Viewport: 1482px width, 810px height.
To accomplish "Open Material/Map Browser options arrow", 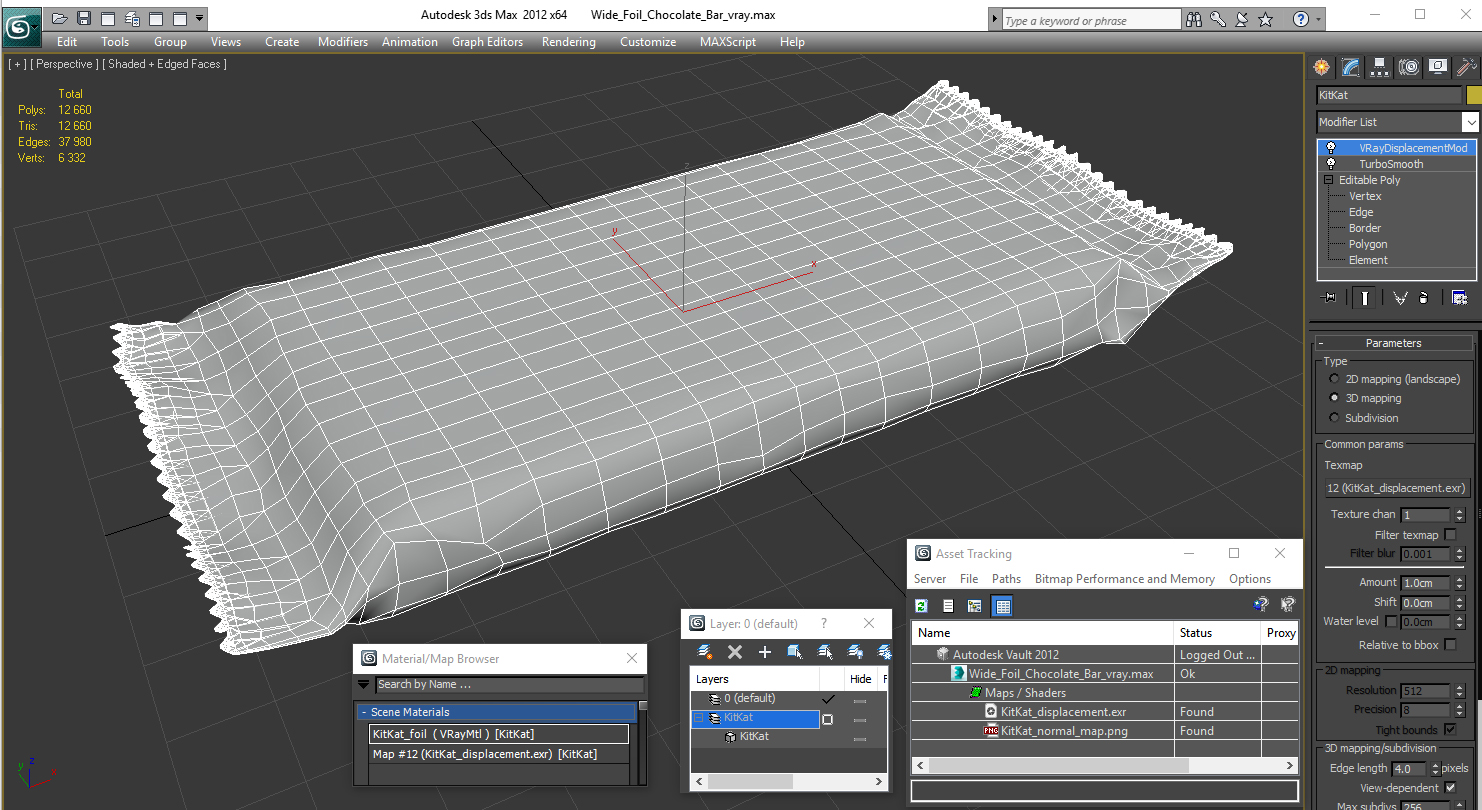I will [x=364, y=685].
